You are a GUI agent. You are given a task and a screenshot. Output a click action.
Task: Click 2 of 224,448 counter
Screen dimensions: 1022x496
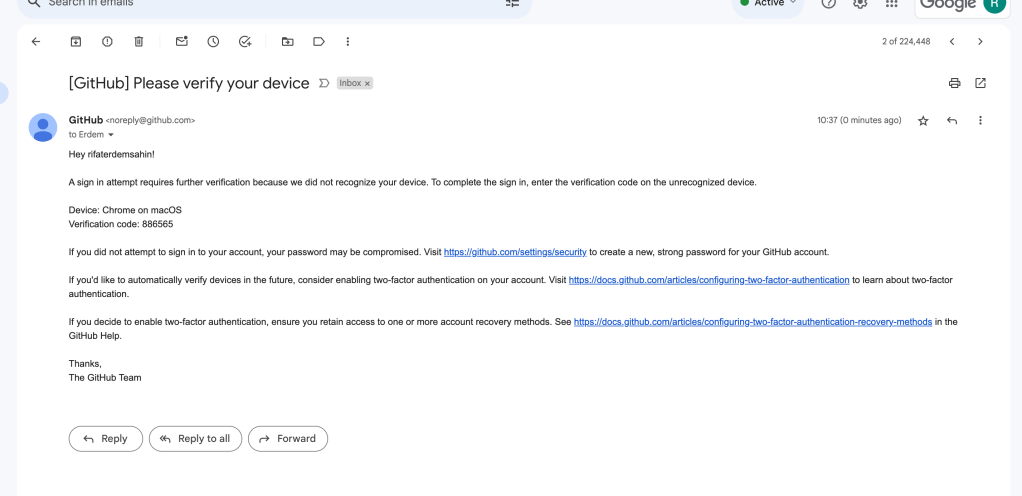pos(906,42)
